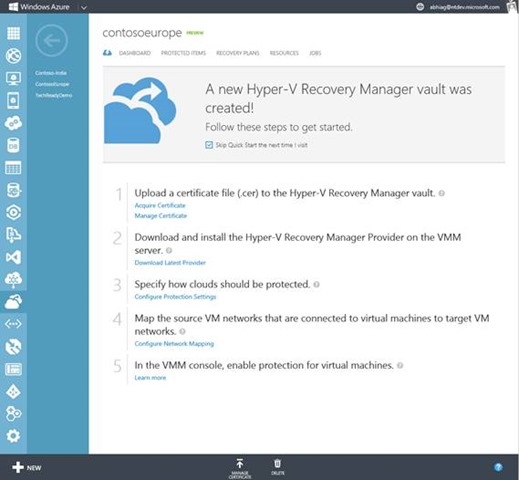Open Active Directory diamond icon in sidebar
This screenshot has height=480, width=519.
[13, 392]
